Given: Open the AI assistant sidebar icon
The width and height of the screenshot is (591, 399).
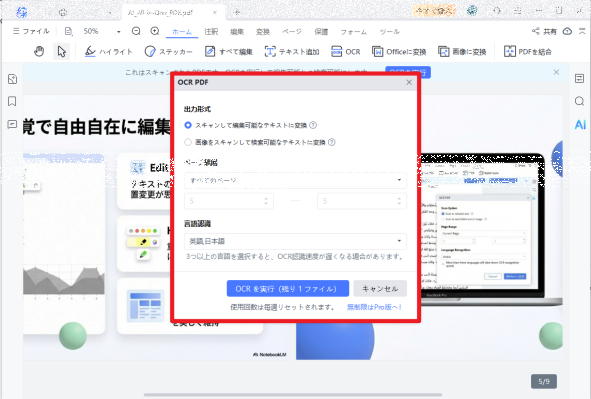Looking at the screenshot, I should coord(580,124).
